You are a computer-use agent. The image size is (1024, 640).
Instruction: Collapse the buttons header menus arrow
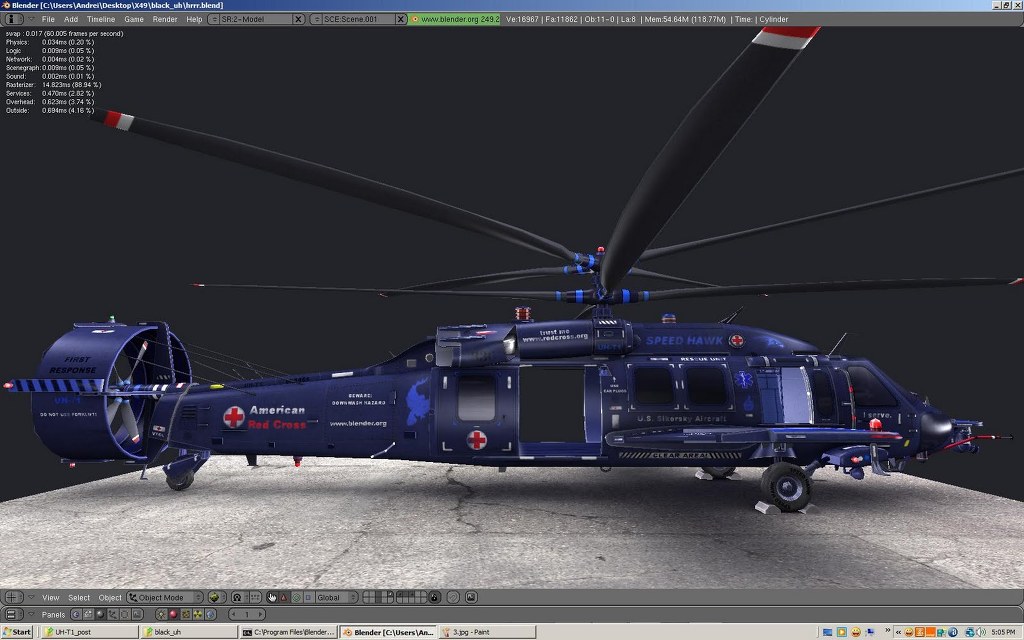coord(31,615)
